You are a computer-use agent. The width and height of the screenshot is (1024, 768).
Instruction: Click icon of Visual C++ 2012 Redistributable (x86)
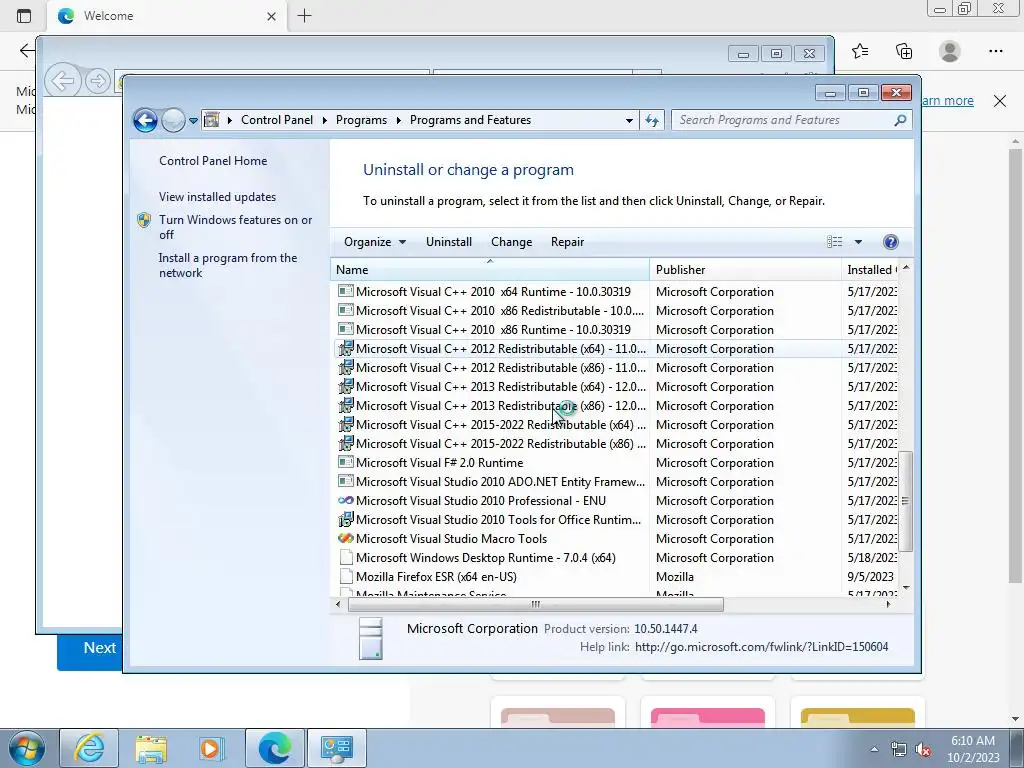tap(345, 368)
